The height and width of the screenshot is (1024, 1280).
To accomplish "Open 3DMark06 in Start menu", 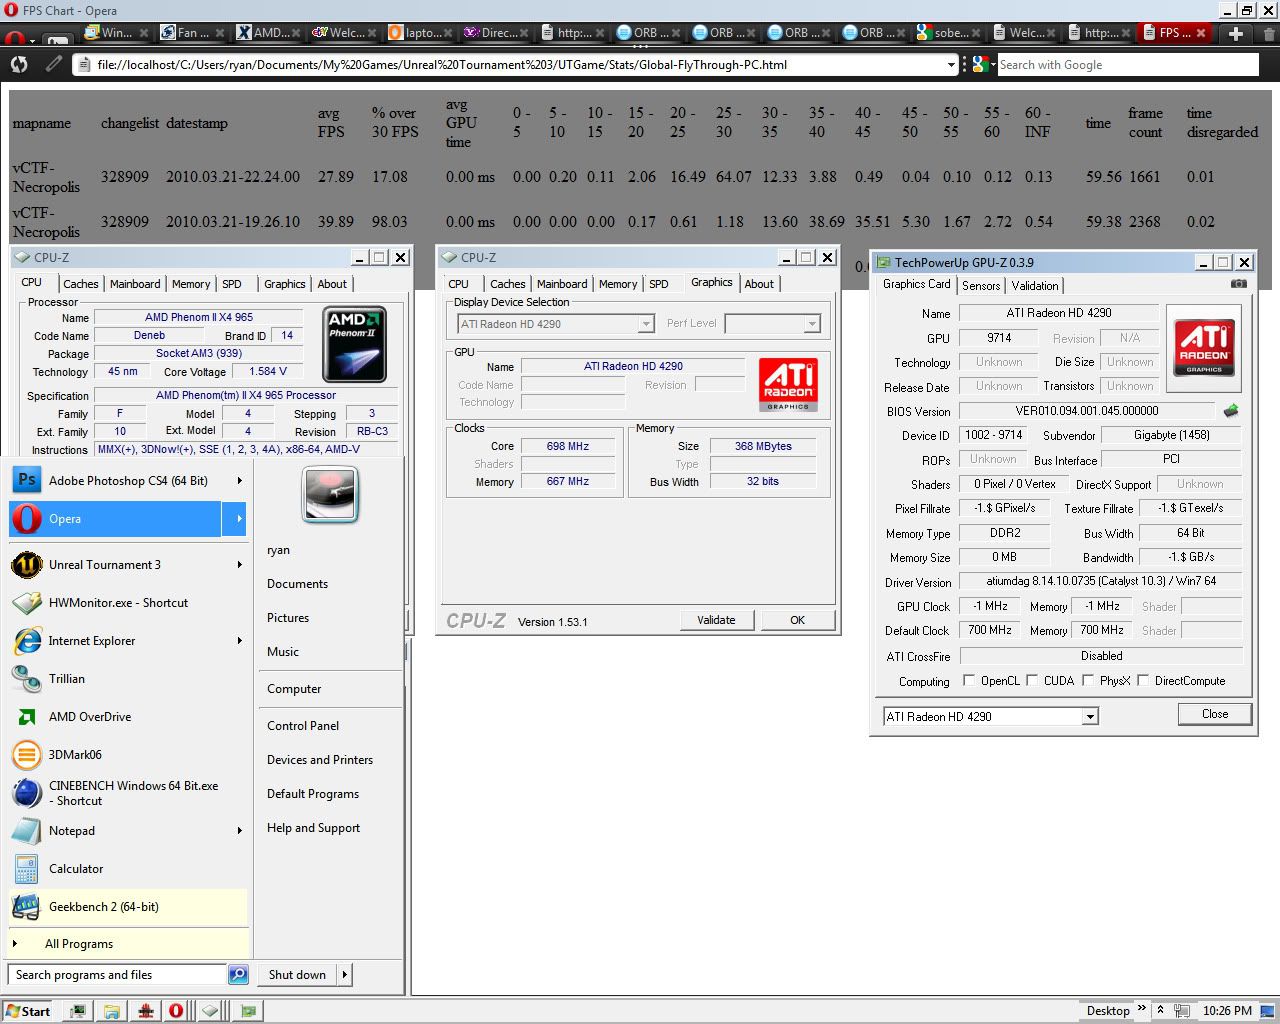I will pos(75,755).
